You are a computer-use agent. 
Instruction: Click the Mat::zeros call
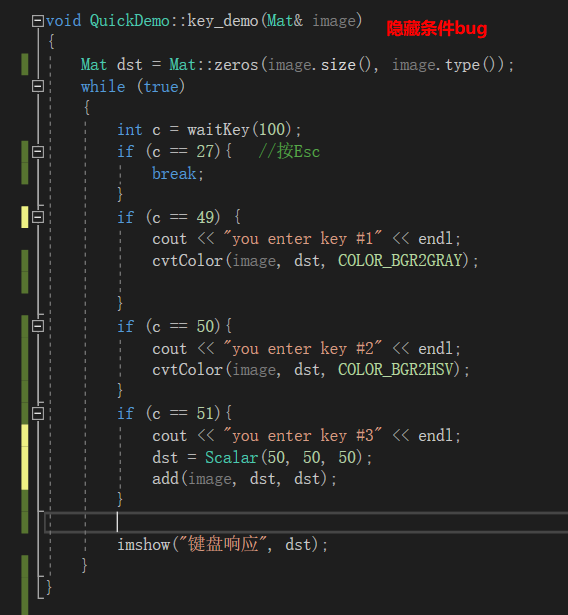(214, 65)
